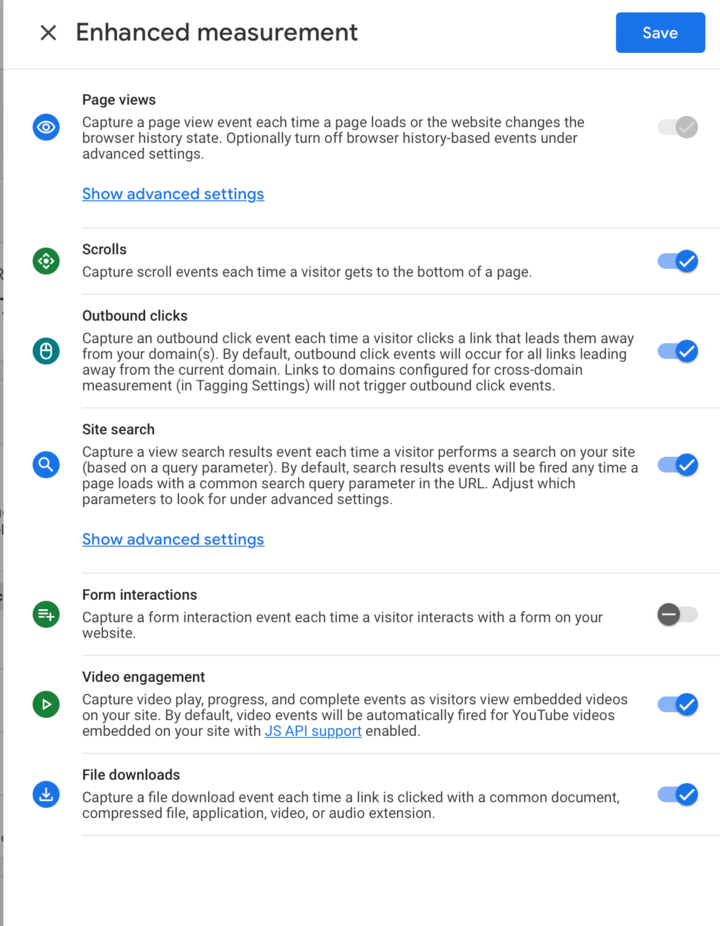Save the enhanced measurement settings

[x=660, y=32]
